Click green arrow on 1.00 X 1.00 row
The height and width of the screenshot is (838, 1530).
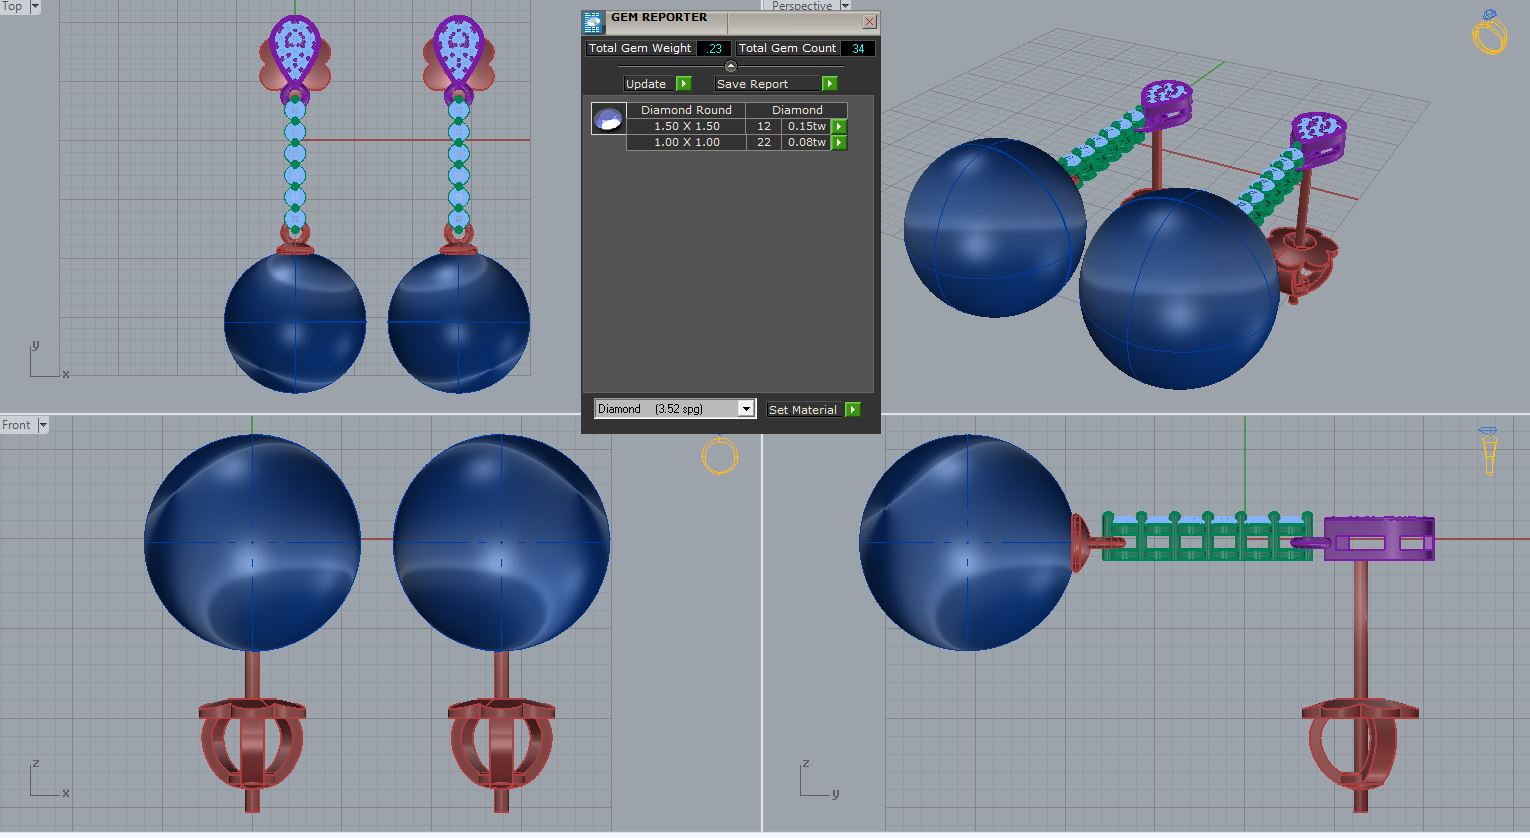tap(839, 143)
